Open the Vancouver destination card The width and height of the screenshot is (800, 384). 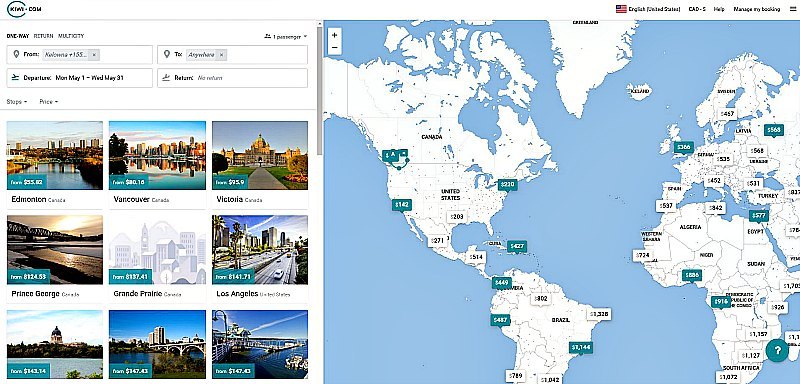click(158, 164)
